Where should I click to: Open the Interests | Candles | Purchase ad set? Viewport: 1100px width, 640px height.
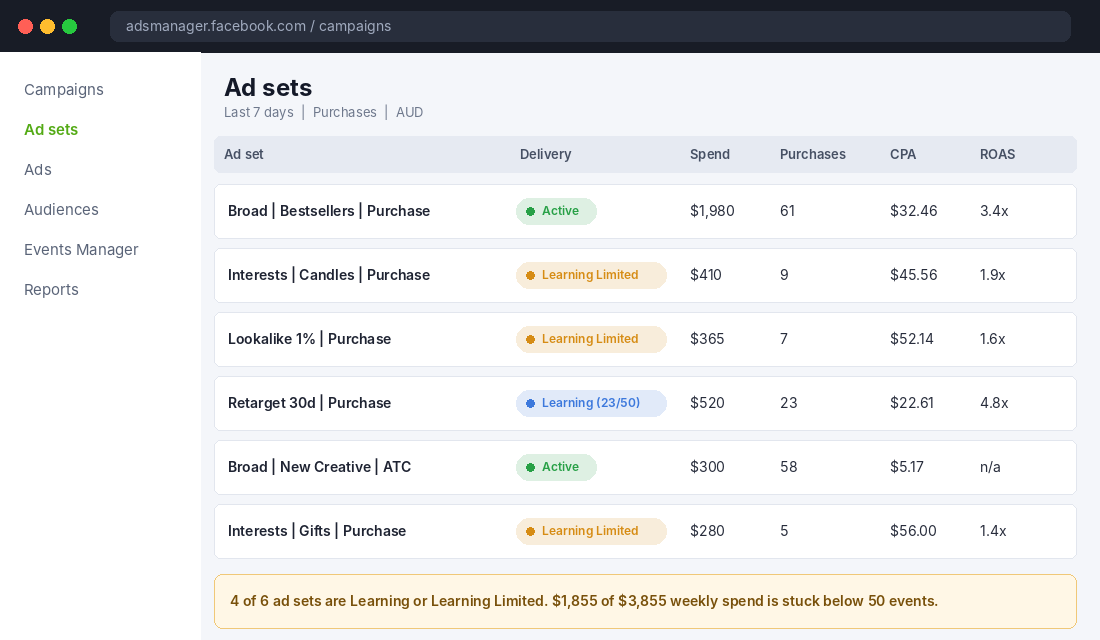pos(329,275)
